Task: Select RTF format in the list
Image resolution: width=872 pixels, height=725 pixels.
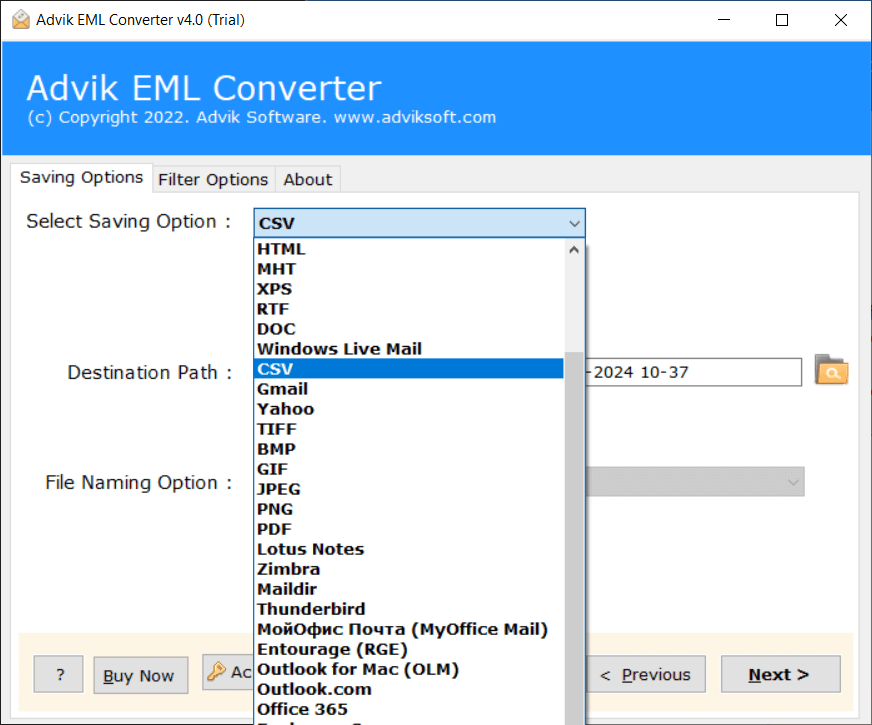Action: [x=409, y=309]
